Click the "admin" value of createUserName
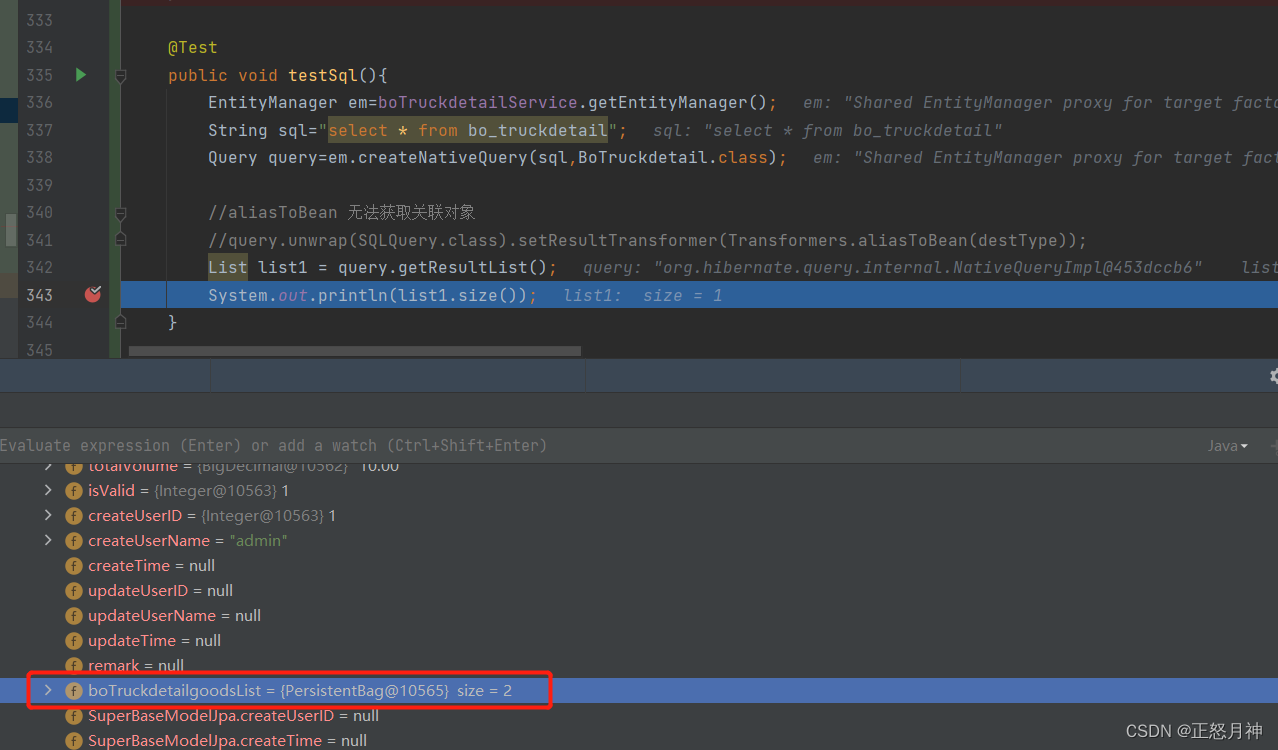 pos(258,541)
